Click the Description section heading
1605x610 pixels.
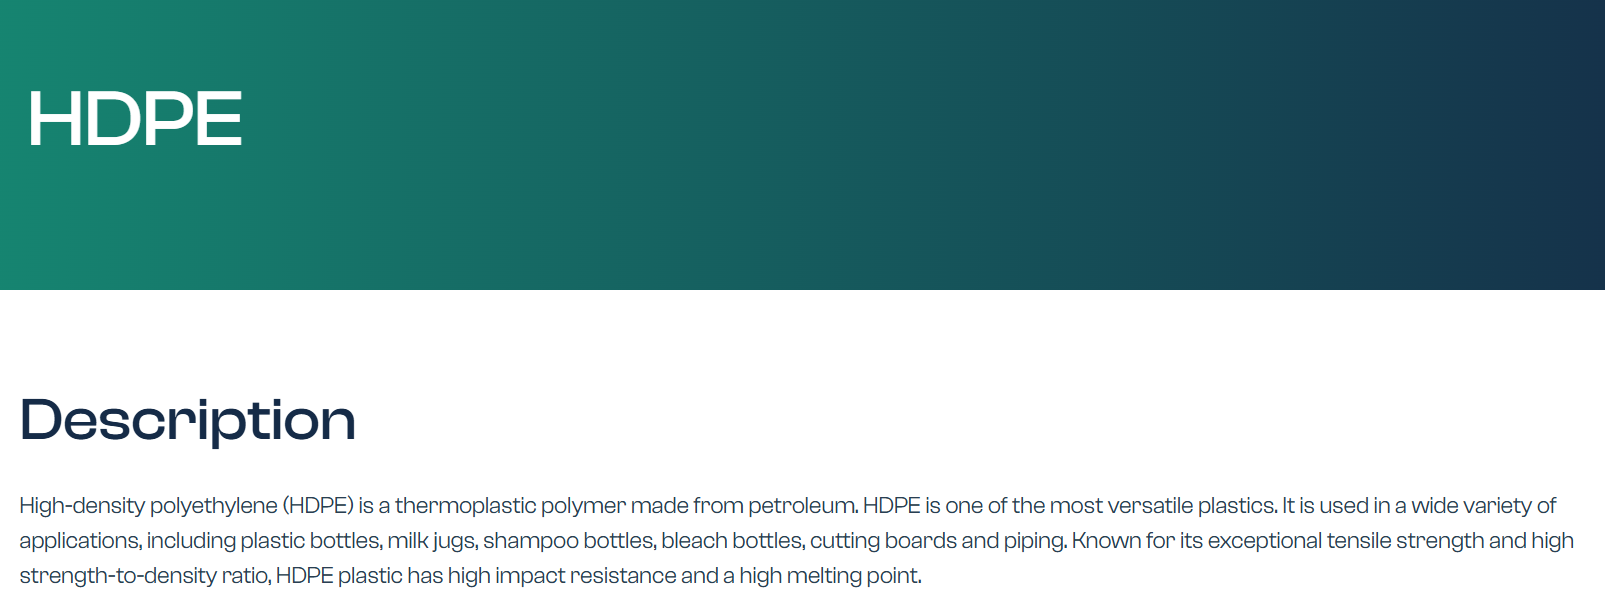[x=188, y=420]
